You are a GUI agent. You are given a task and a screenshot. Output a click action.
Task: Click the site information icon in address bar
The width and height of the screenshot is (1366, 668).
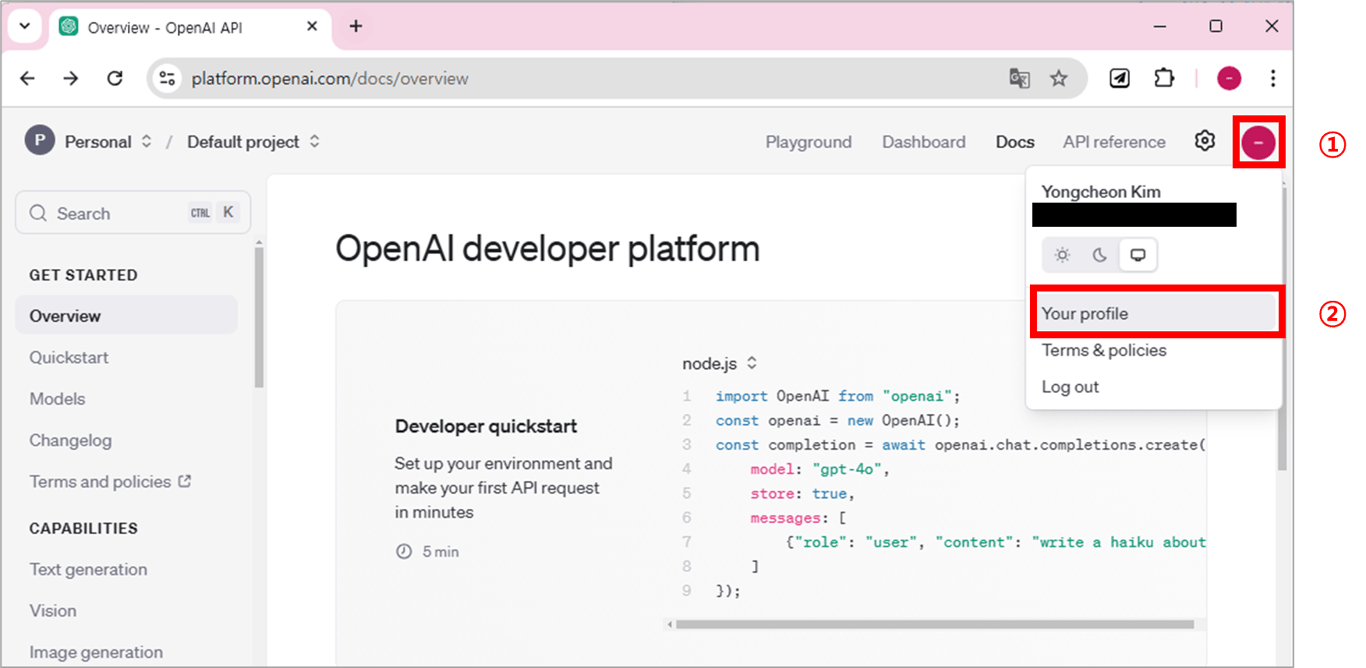(168, 78)
